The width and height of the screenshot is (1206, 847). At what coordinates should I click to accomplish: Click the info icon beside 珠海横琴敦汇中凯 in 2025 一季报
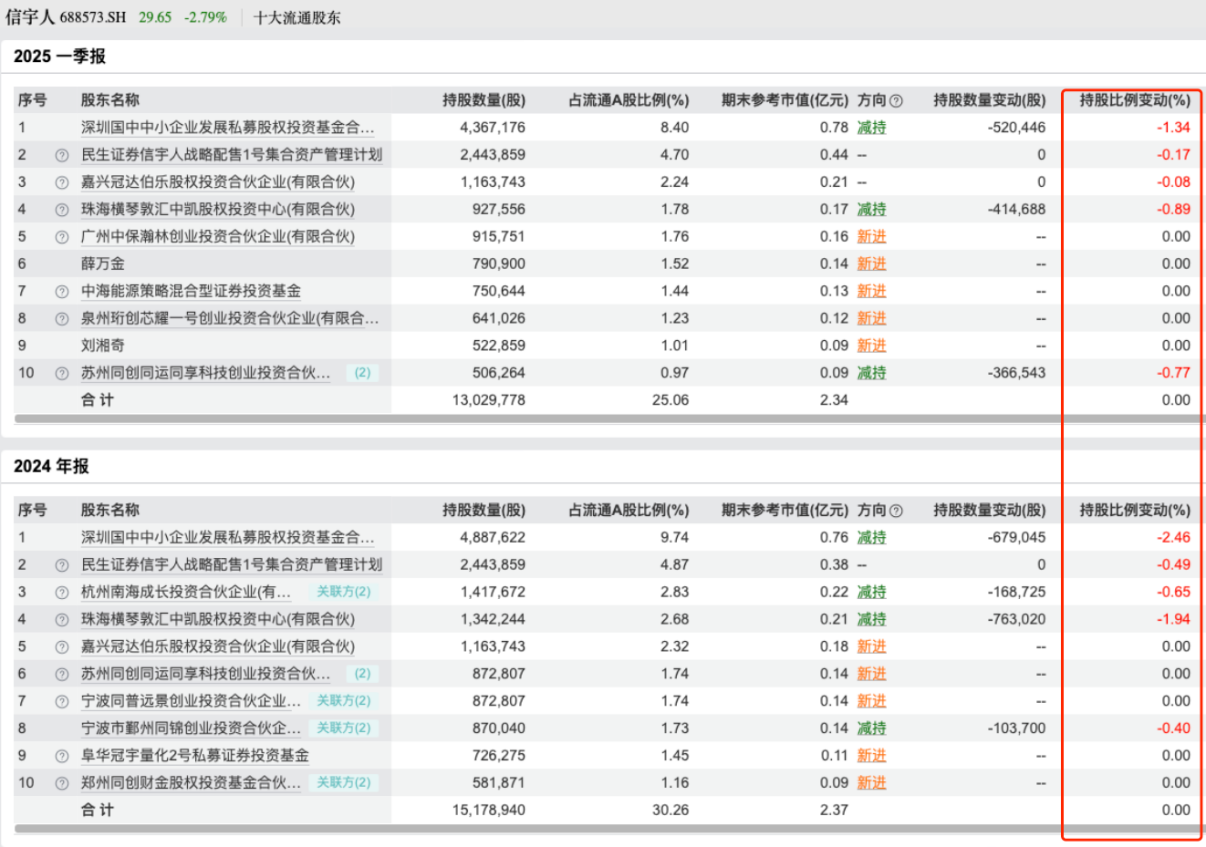(x=62, y=210)
